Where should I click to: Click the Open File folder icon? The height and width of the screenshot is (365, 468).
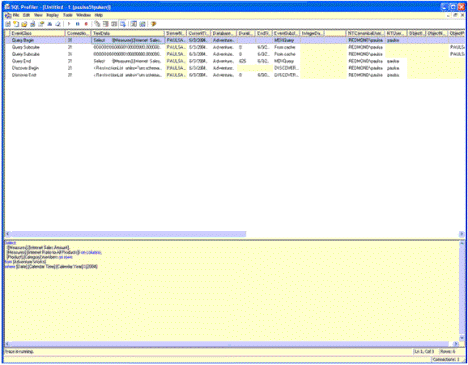(x=24, y=24)
